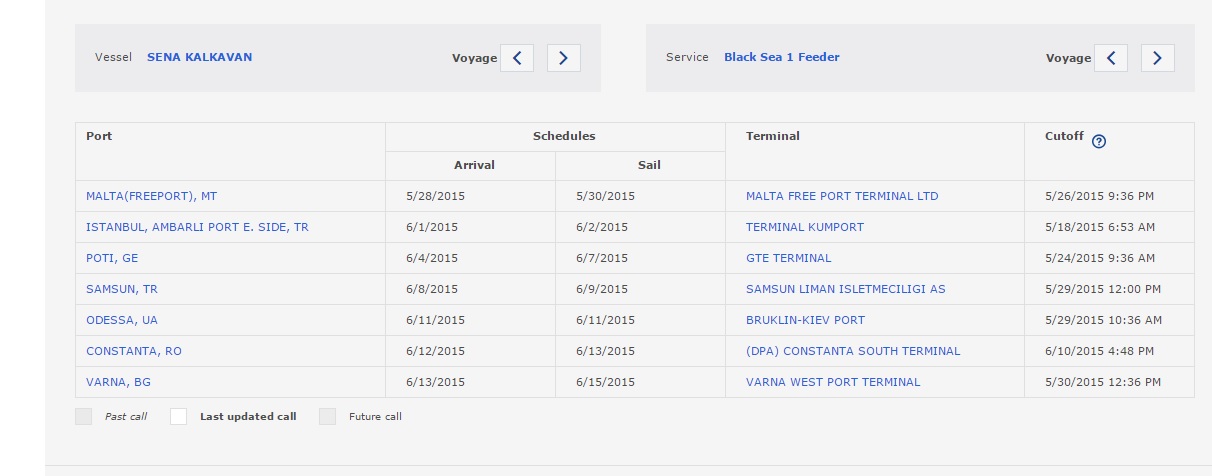Click the Cutoff help question icon
The width and height of the screenshot is (1212, 476).
[1099, 141]
